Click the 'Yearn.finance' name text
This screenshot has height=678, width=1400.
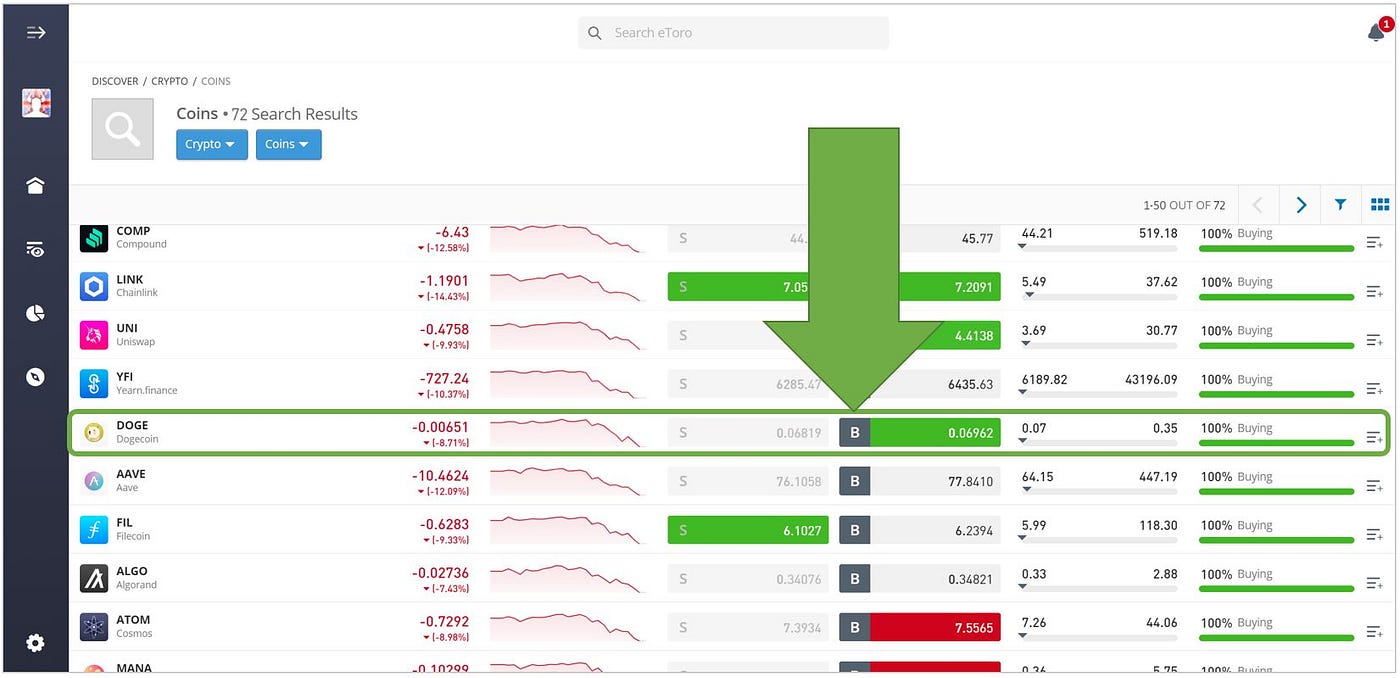pyautogui.click(x=146, y=390)
